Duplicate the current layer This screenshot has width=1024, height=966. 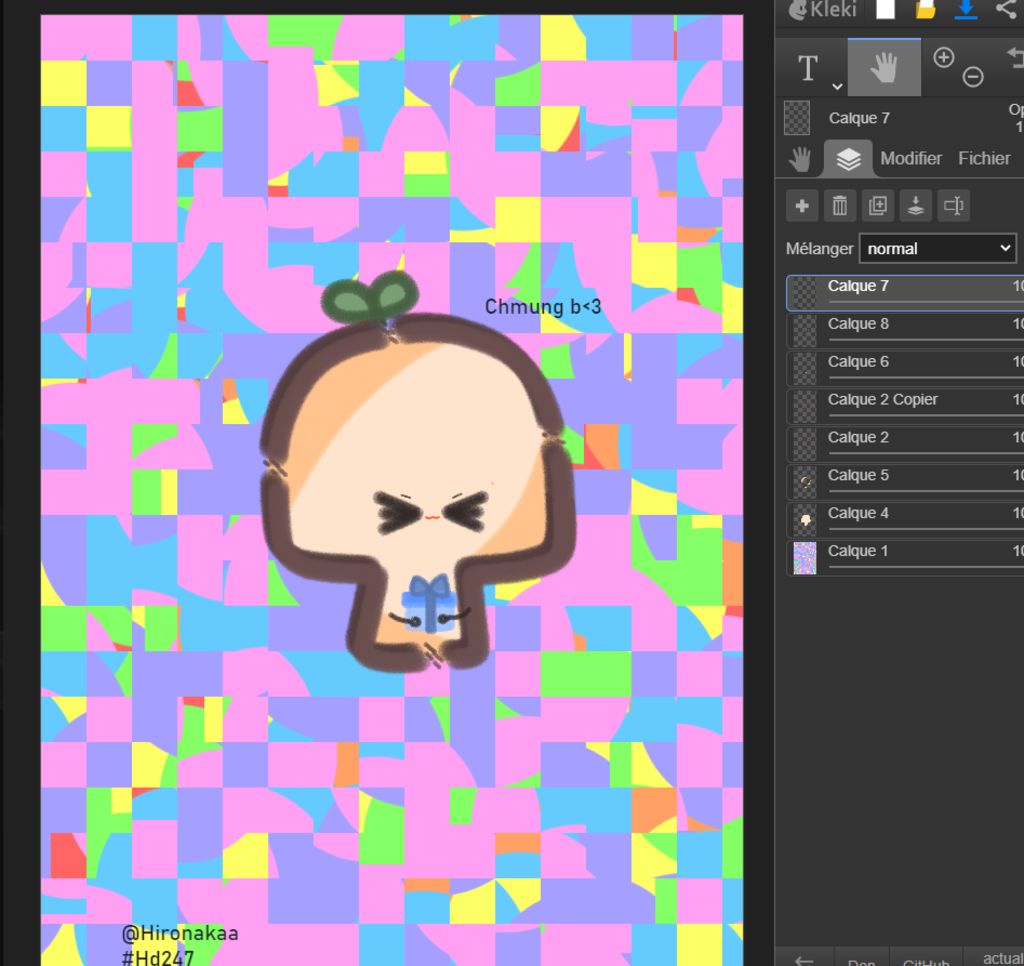[x=878, y=206]
